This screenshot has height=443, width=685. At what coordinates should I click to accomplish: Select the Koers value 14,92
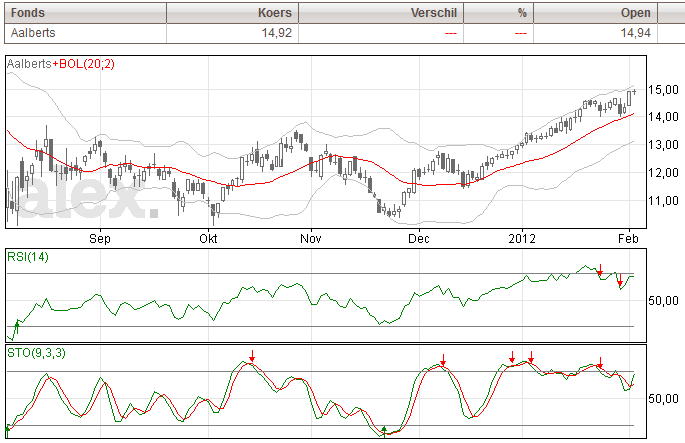tap(277, 33)
